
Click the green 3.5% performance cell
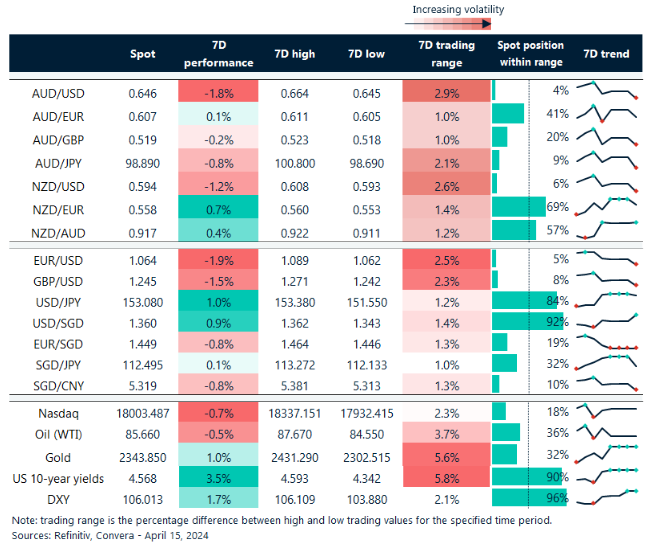(x=218, y=476)
